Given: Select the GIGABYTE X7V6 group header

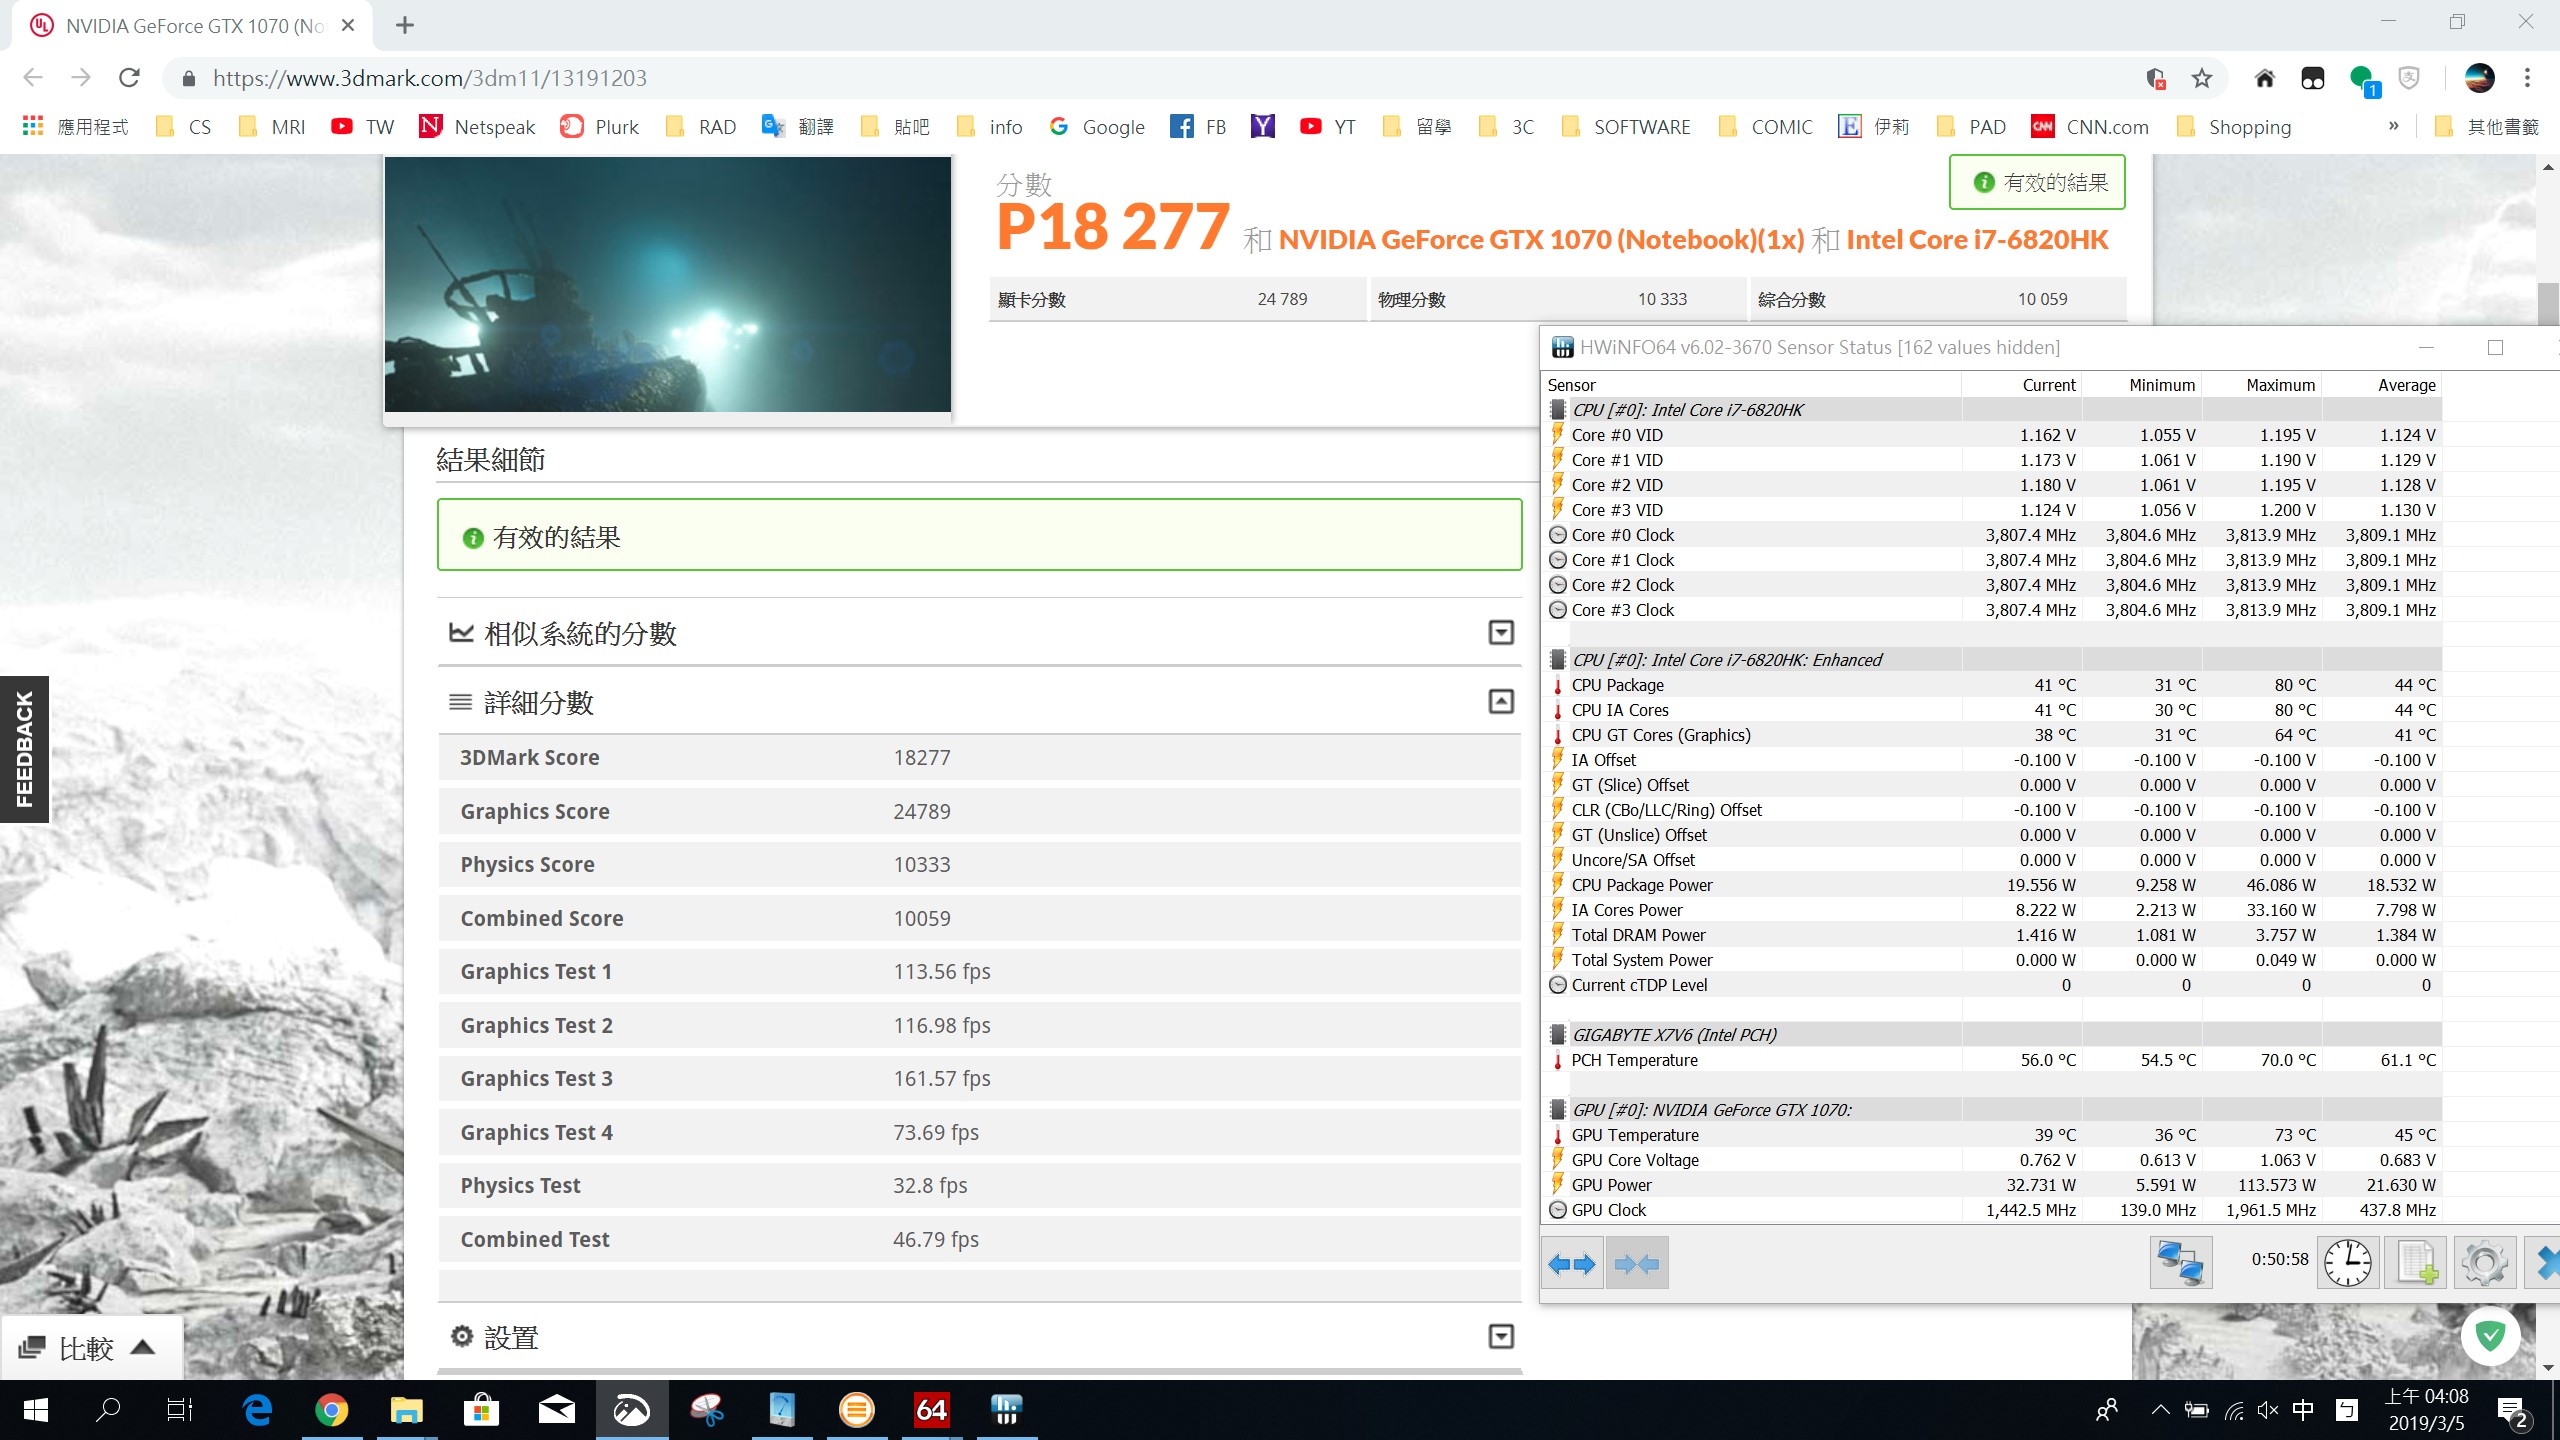Looking at the screenshot, I should pos(1992,1035).
